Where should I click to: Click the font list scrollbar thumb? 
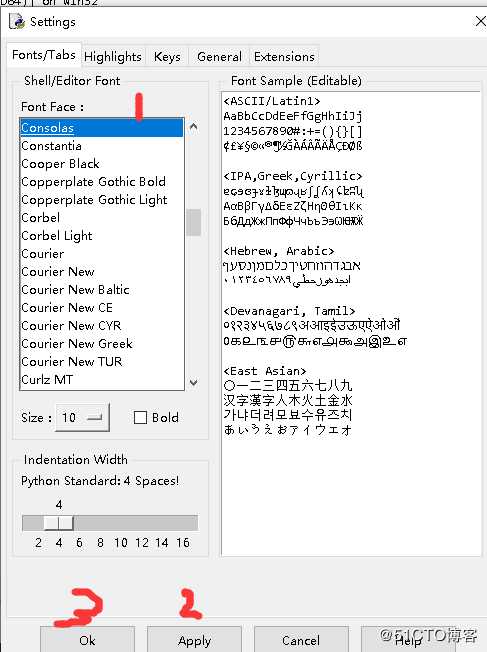coord(193,222)
